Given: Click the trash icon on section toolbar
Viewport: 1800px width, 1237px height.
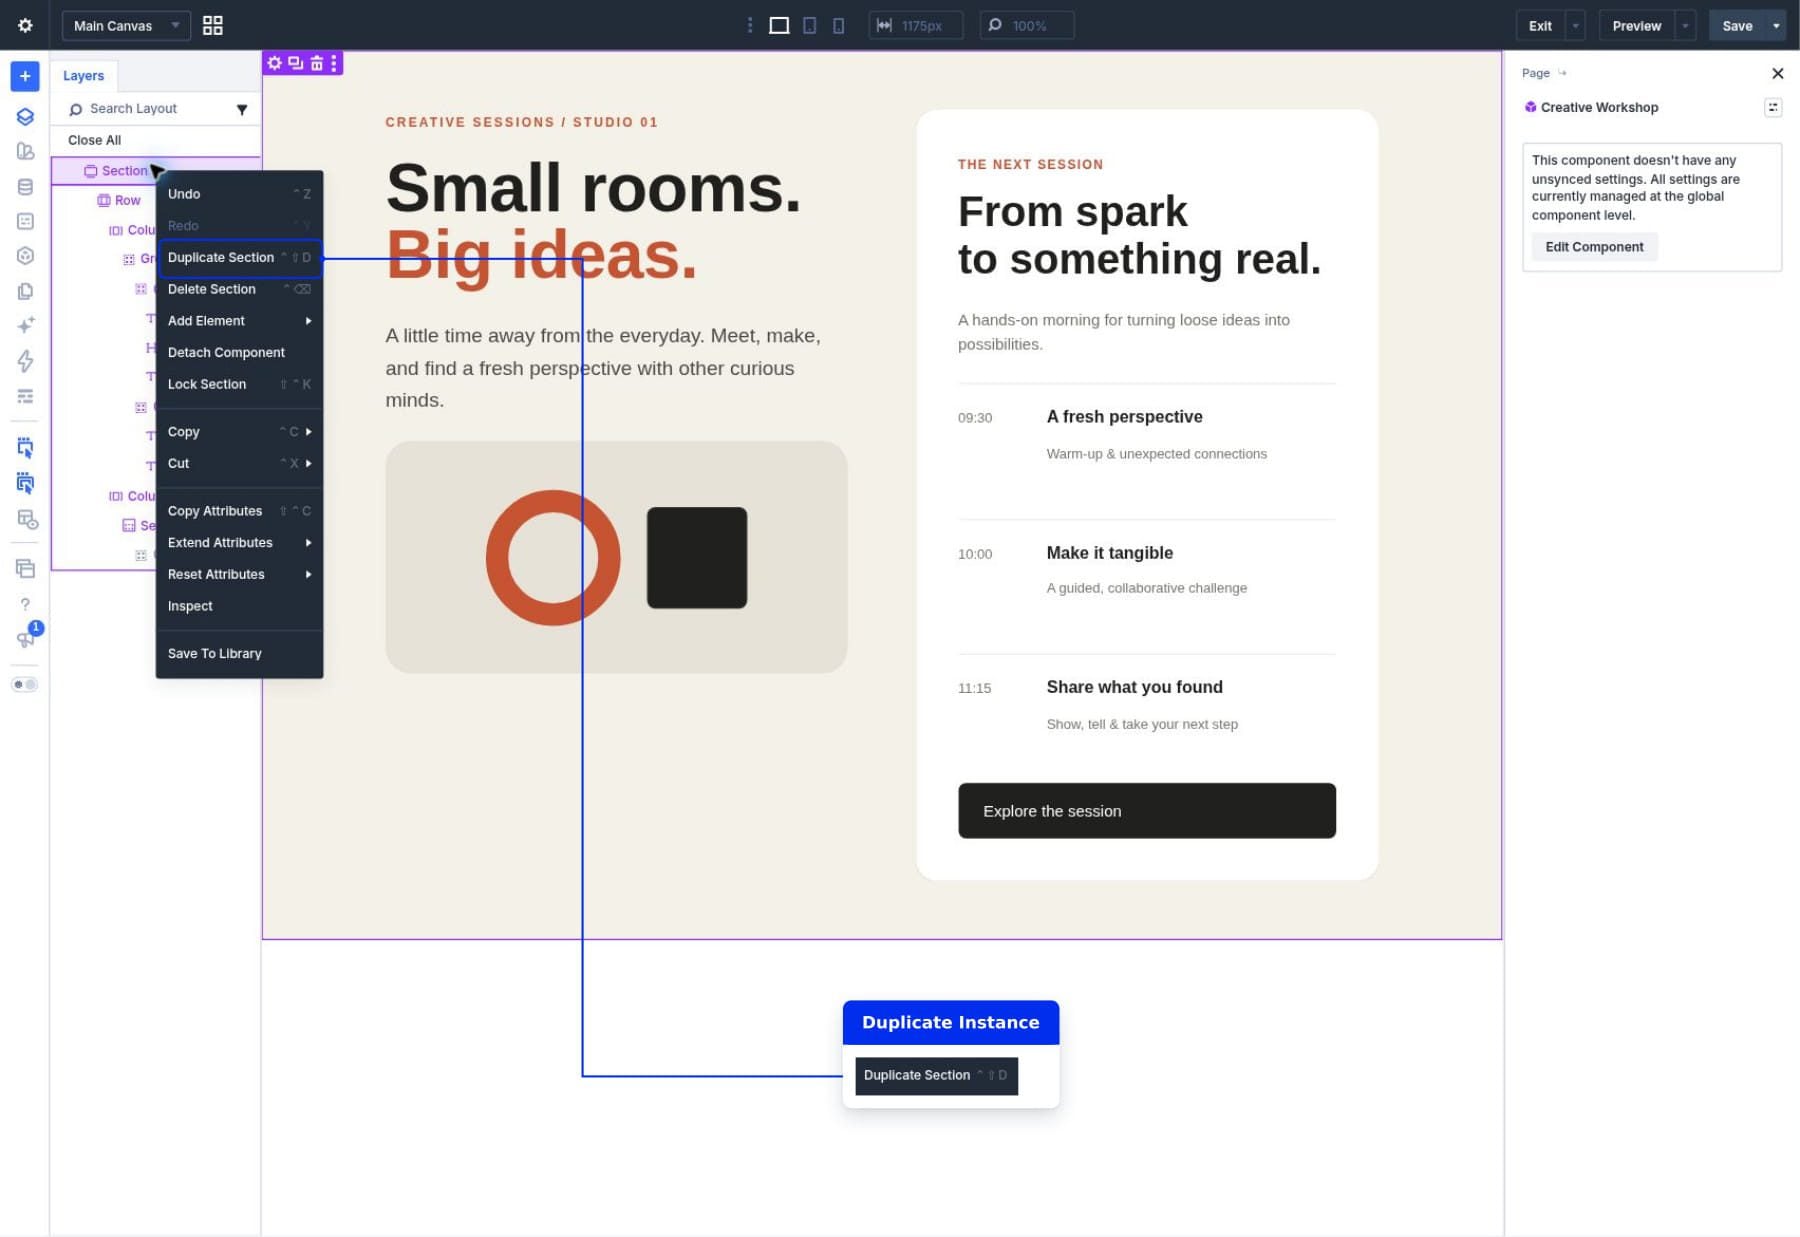Looking at the screenshot, I should pyautogui.click(x=316, y=63).
